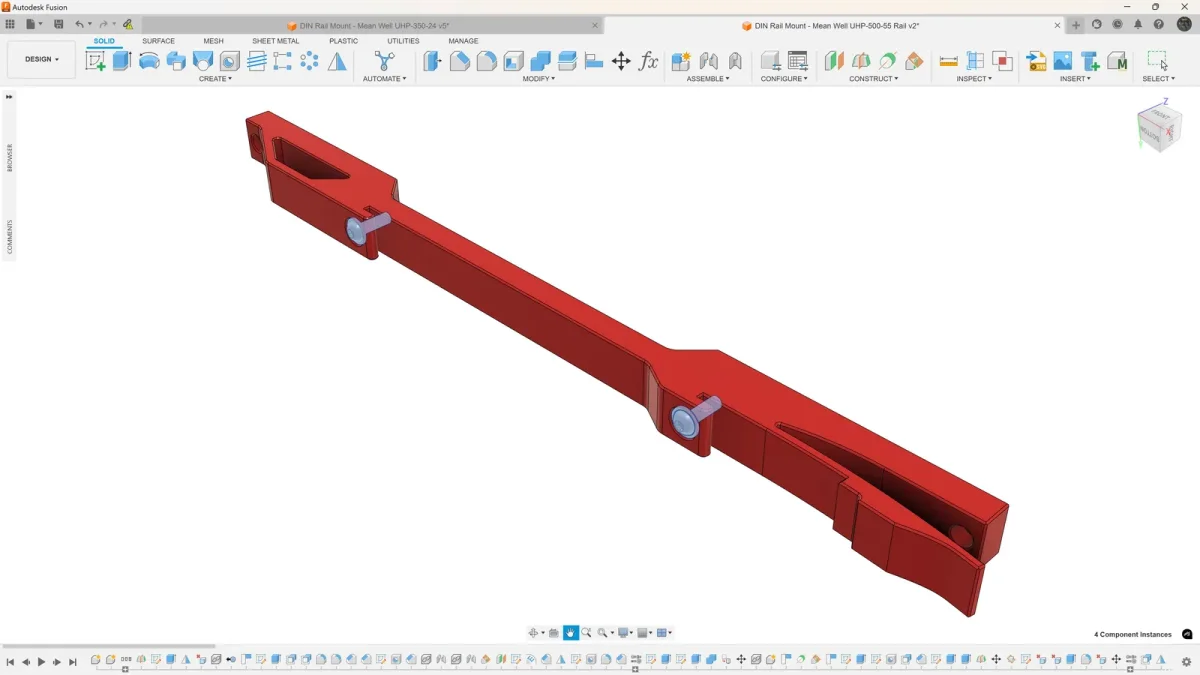
Task: Click the Insert Canvas image icon
Action: pos(1063,61)
